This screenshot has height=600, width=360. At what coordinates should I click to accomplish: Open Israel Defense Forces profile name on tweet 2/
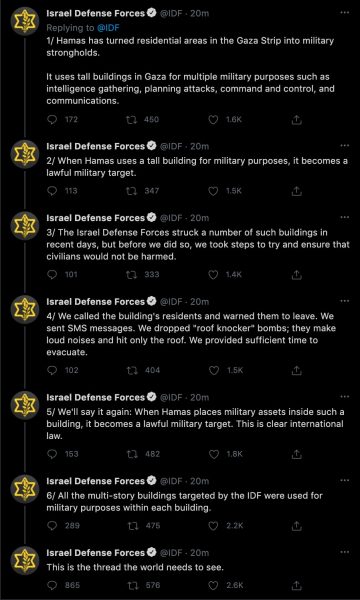[96, 146]
